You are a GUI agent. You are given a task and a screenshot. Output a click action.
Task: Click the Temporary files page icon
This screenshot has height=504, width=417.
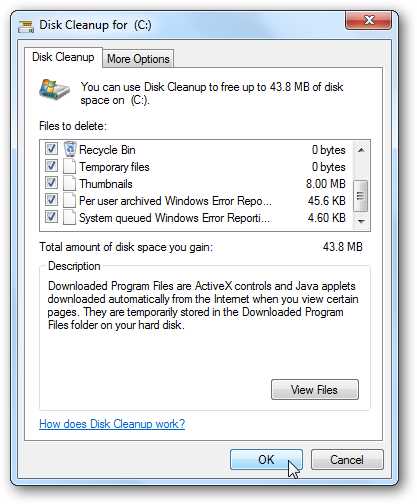(69, 166)
